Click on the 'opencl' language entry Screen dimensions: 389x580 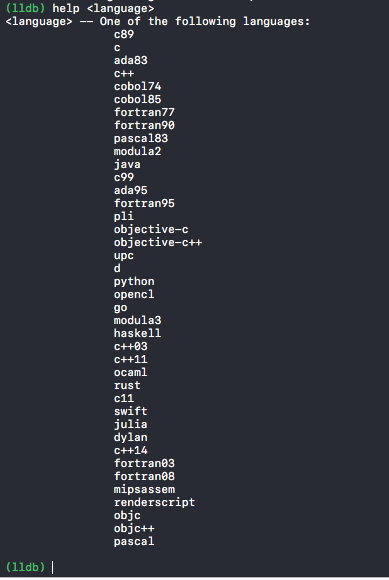[x=134, y=295]
